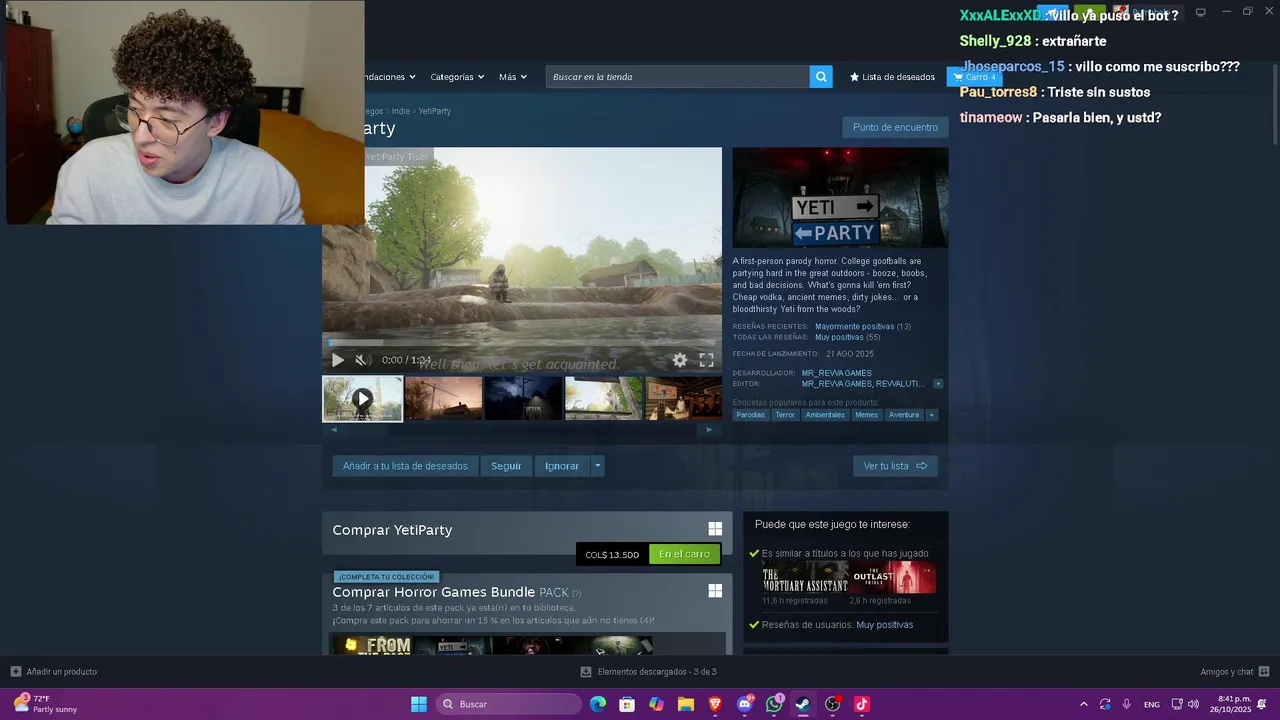The height and width of the screenshot is (720, 1280).
Task: Toggle trailer fullscreen mode
Action: [706, 360]
